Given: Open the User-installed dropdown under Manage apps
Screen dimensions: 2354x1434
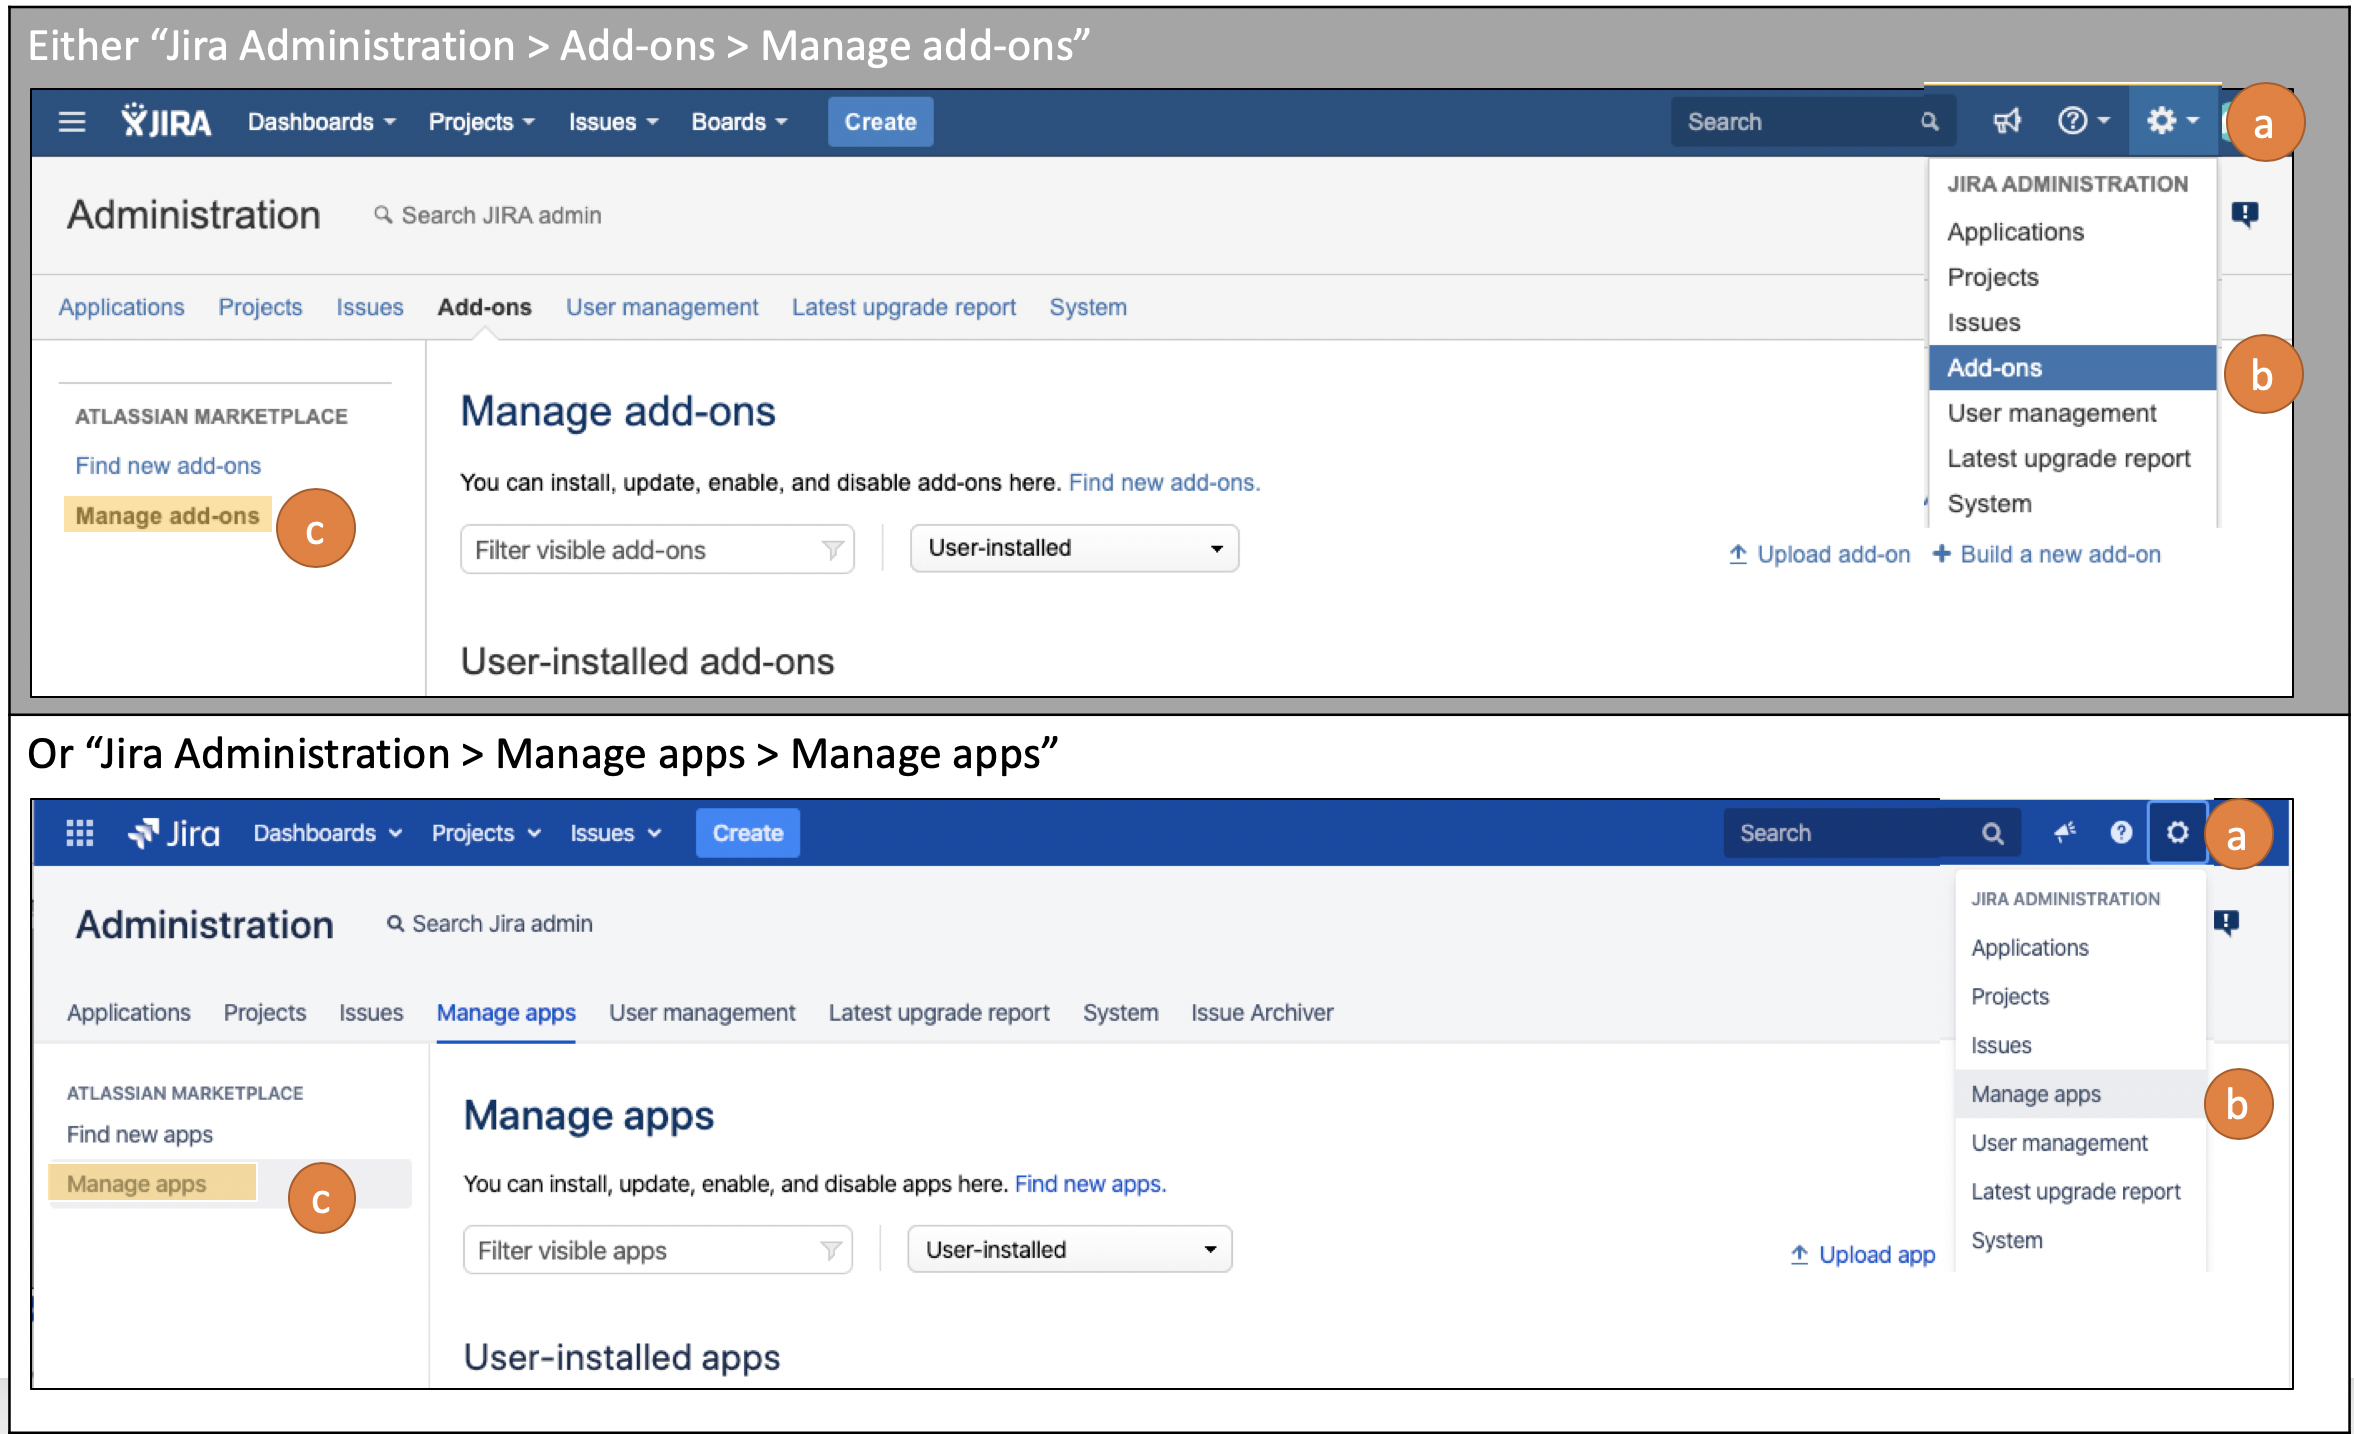Looking at the screenshot, I should pyautogui.click(x=1069, y=1249).
